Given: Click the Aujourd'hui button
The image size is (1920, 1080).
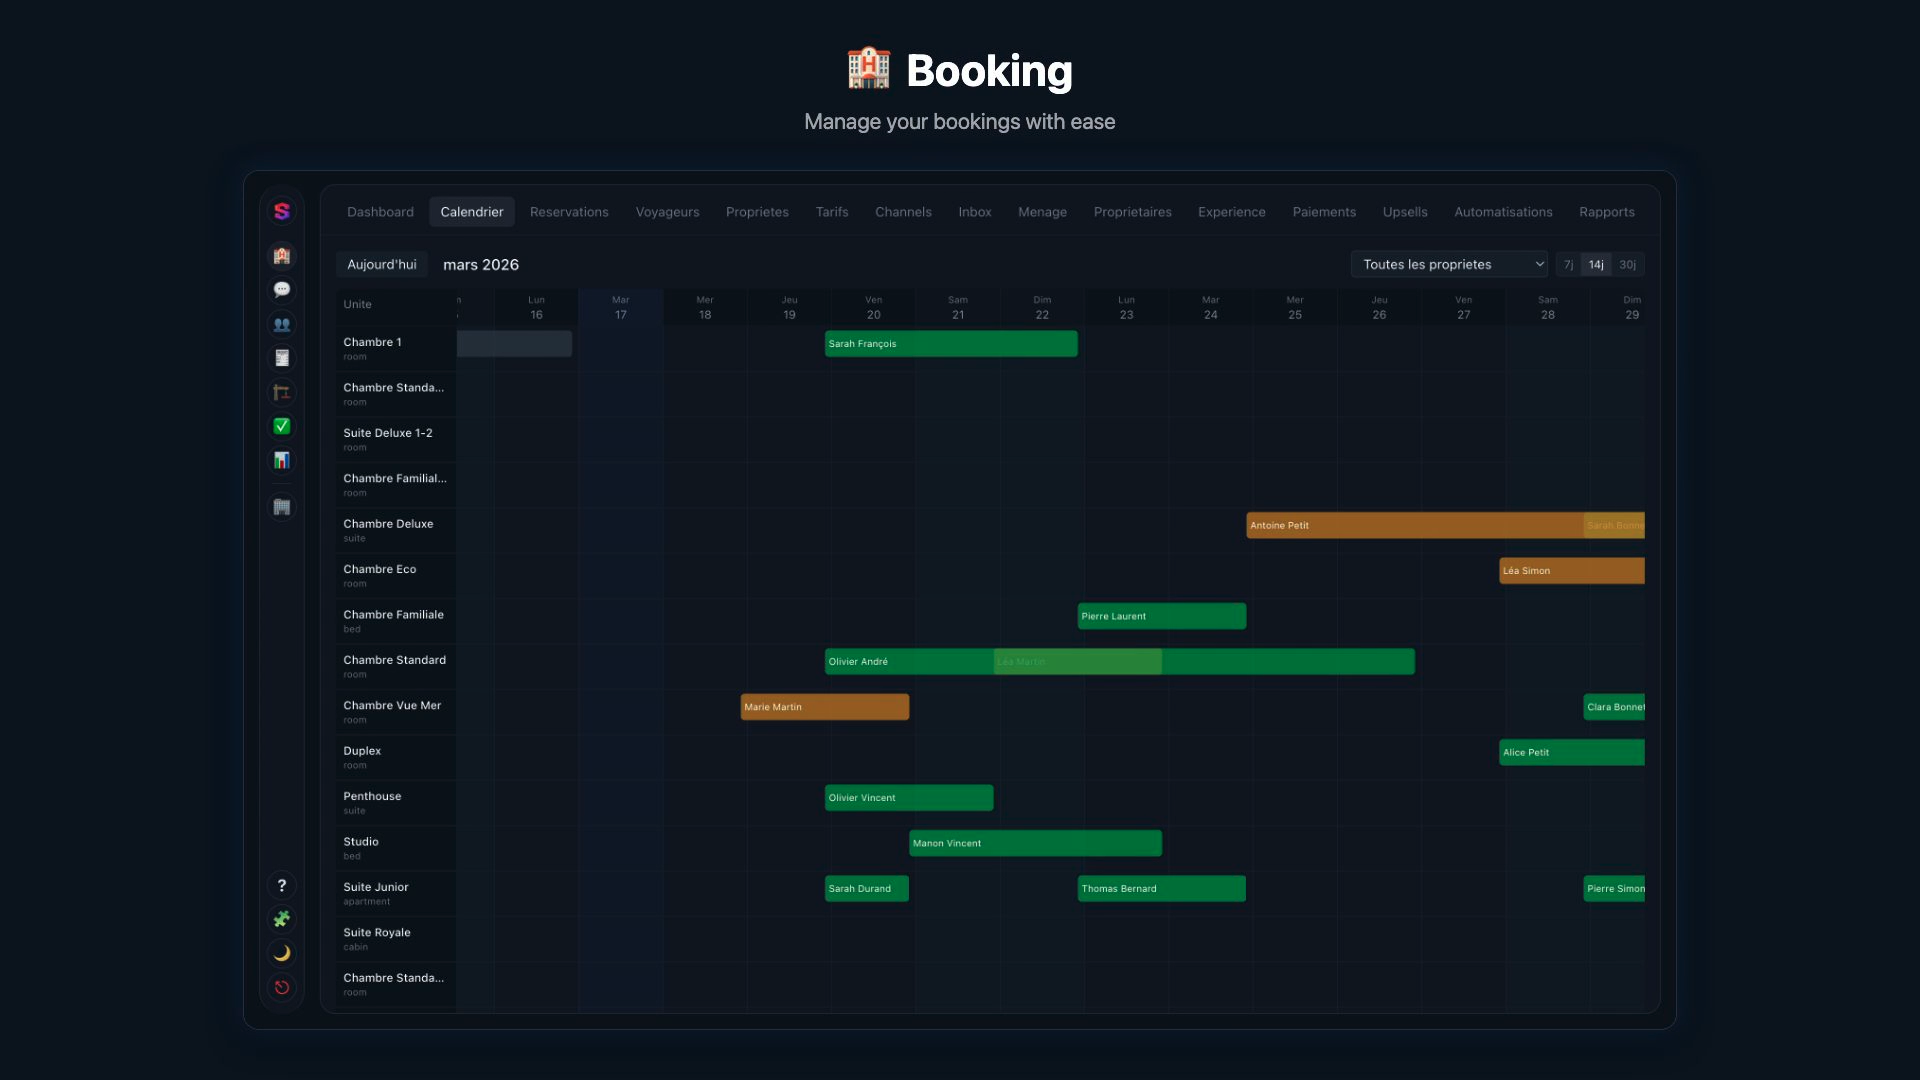Looking at the screenshot, I should point(381,265).
